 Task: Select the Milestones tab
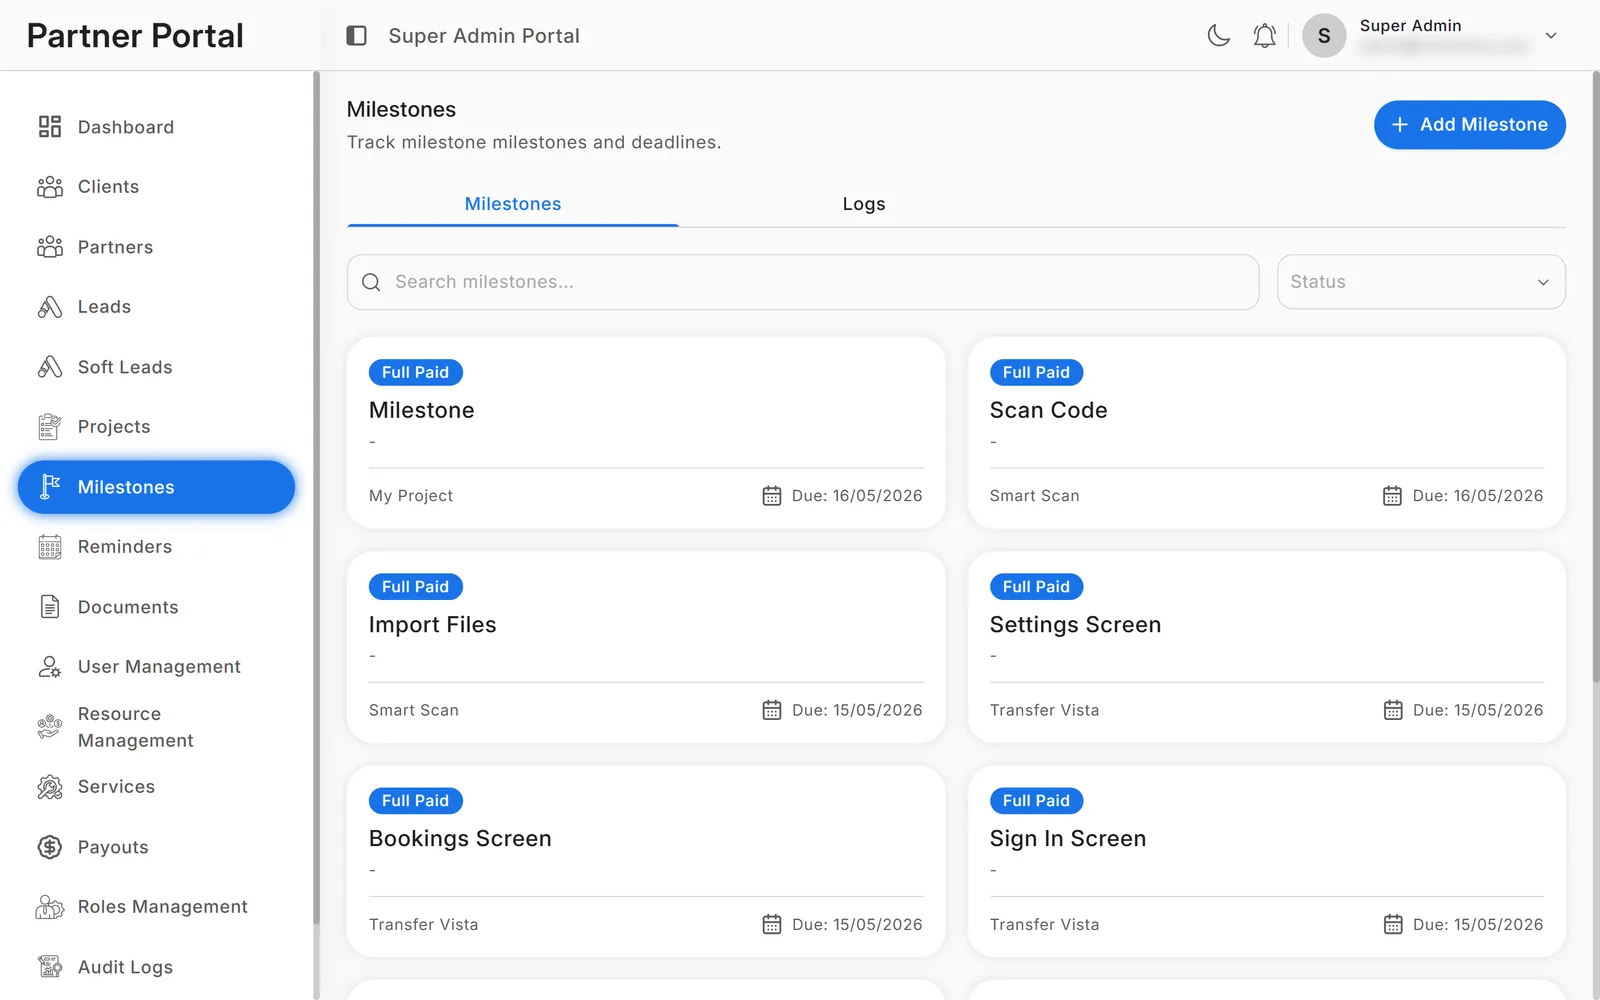513,204
